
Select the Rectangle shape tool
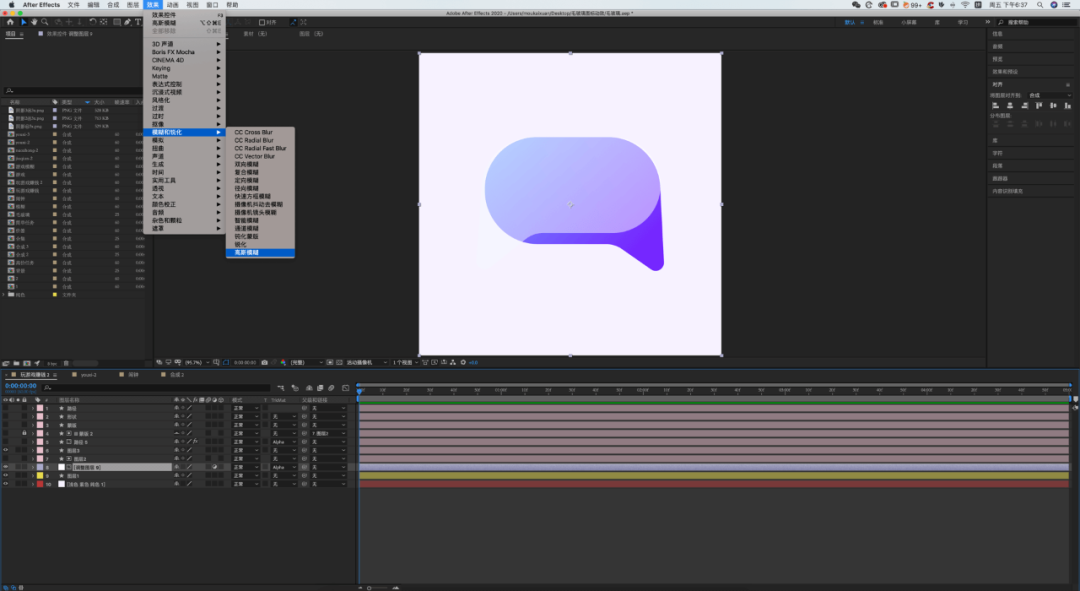(x=117, y=22)
